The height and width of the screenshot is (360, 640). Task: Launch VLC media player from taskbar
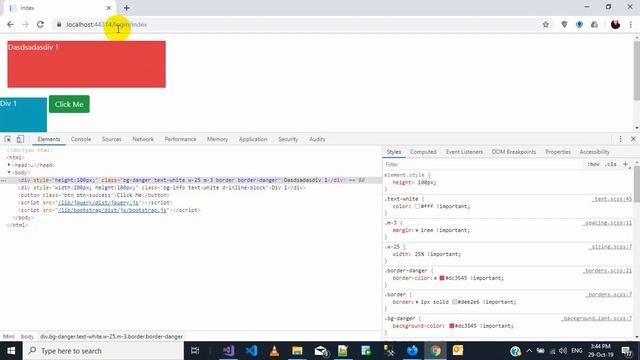click(x=274, y=351)
